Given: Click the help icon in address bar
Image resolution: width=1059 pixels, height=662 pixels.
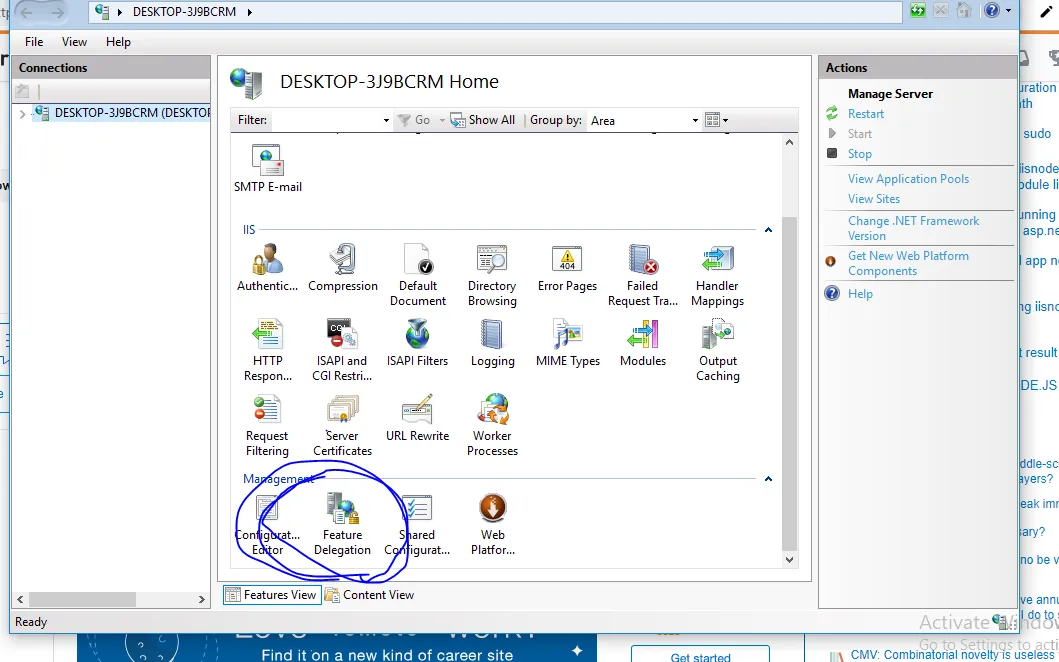Looking at the screenshot, I should coord(991,10).
